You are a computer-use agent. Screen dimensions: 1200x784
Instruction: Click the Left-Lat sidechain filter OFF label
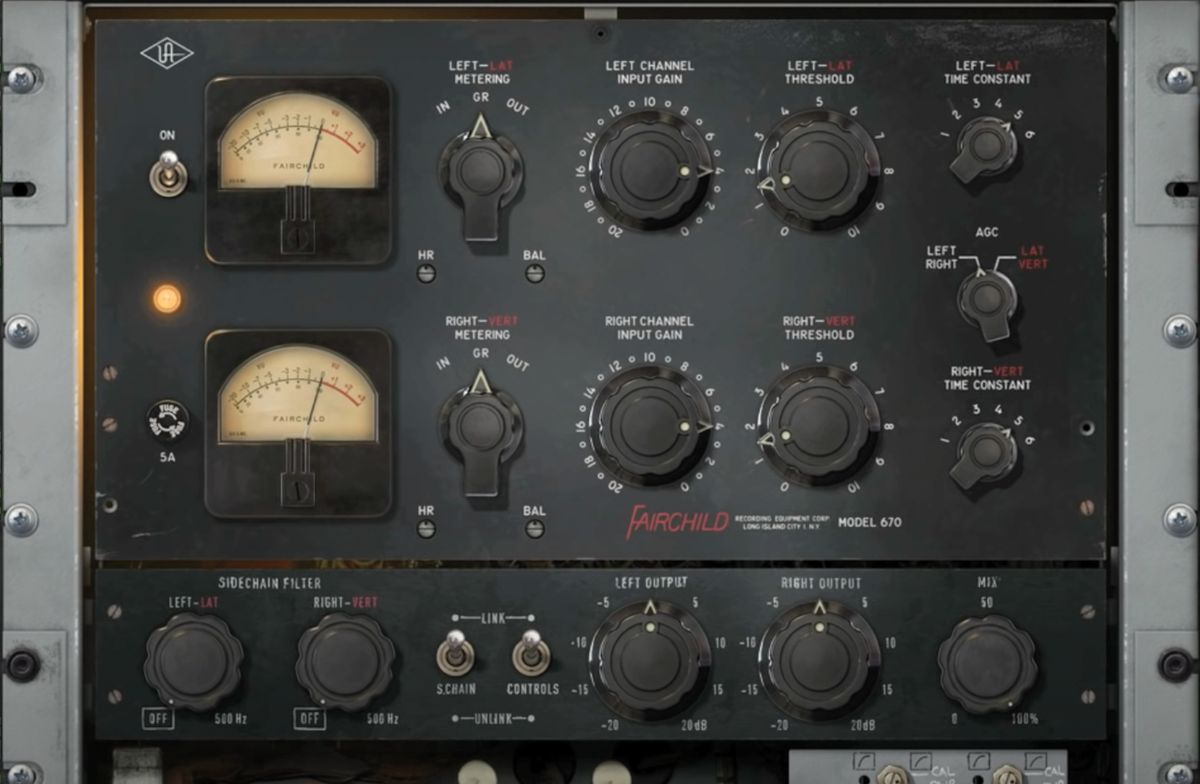click(156, 716)
